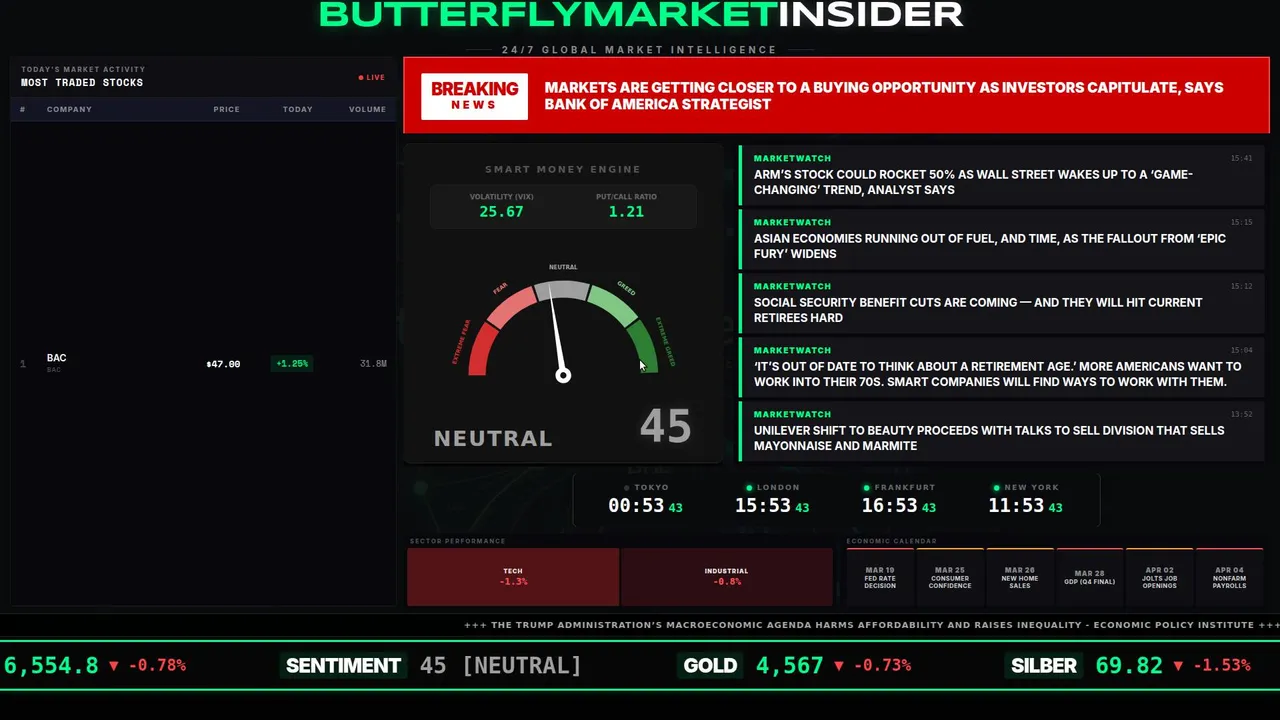Click the +1.25% change badge for BAC
The image size is (1280, 720).
point(292,364)
